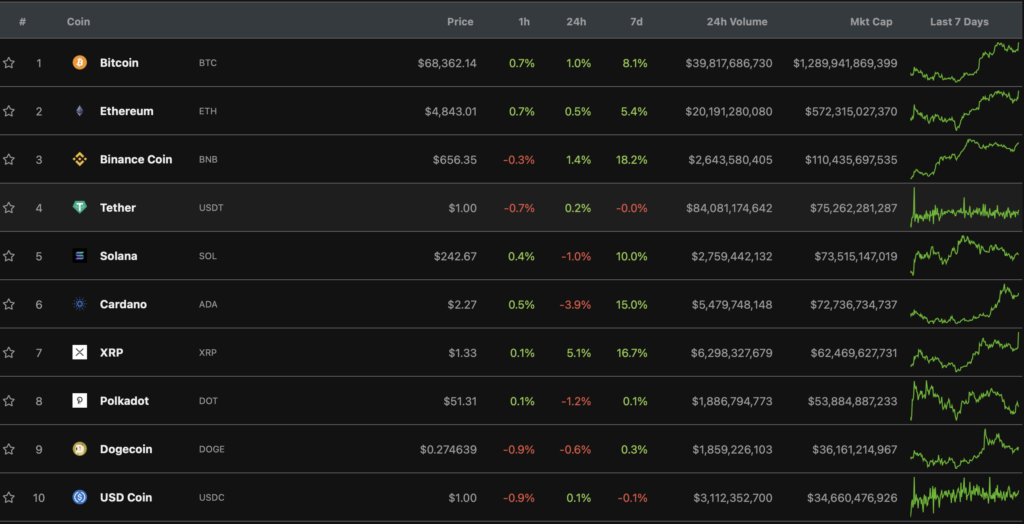Click the Dogecoin logo icon

point(80,449)
